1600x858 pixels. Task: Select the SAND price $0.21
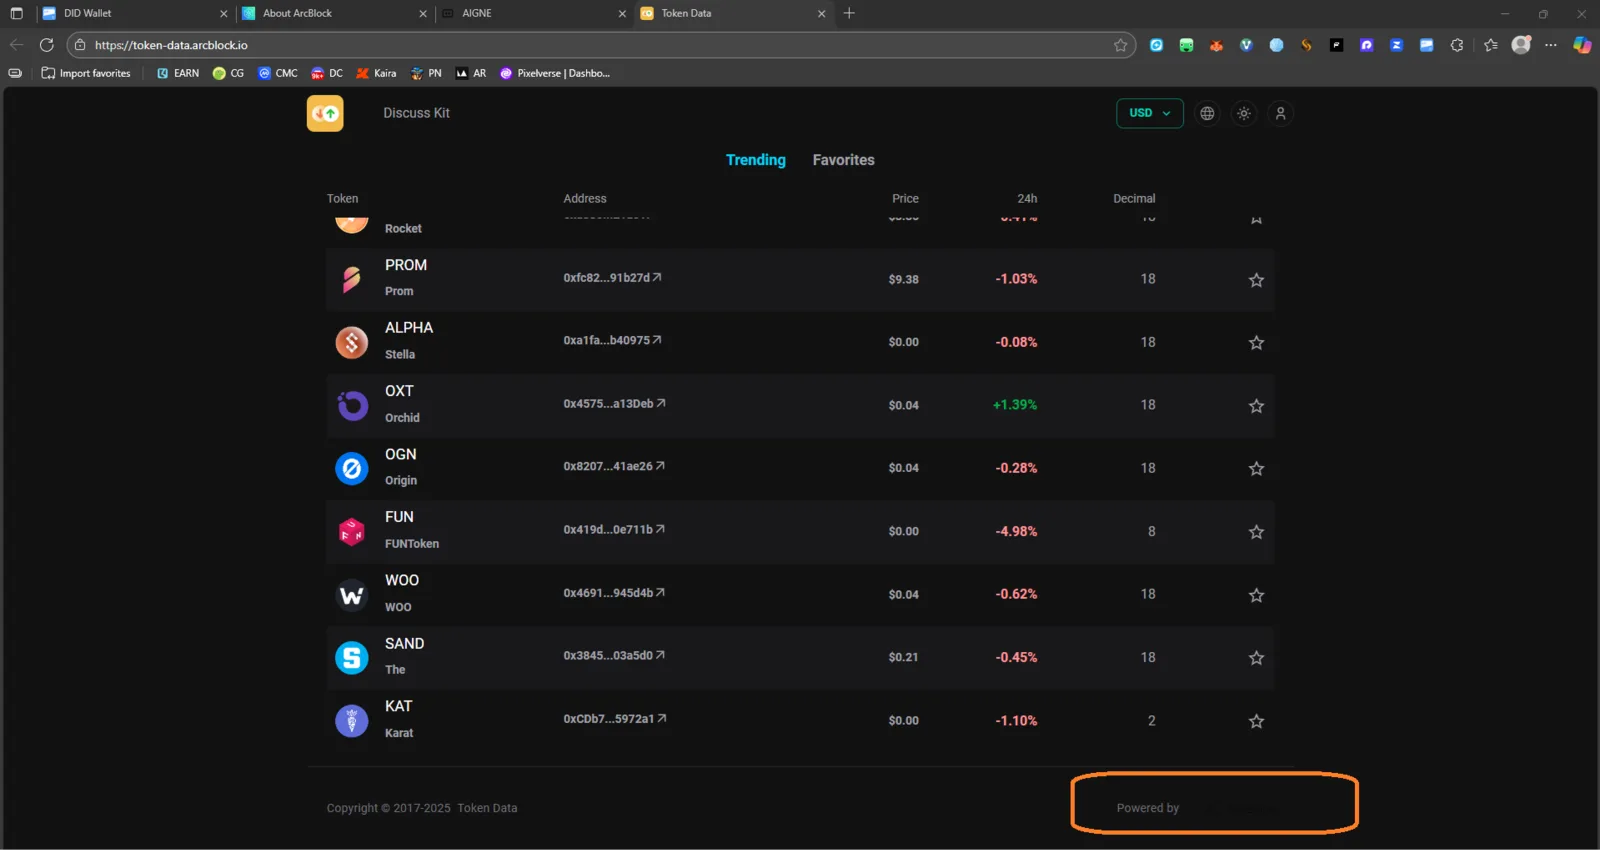click(903, 658)
